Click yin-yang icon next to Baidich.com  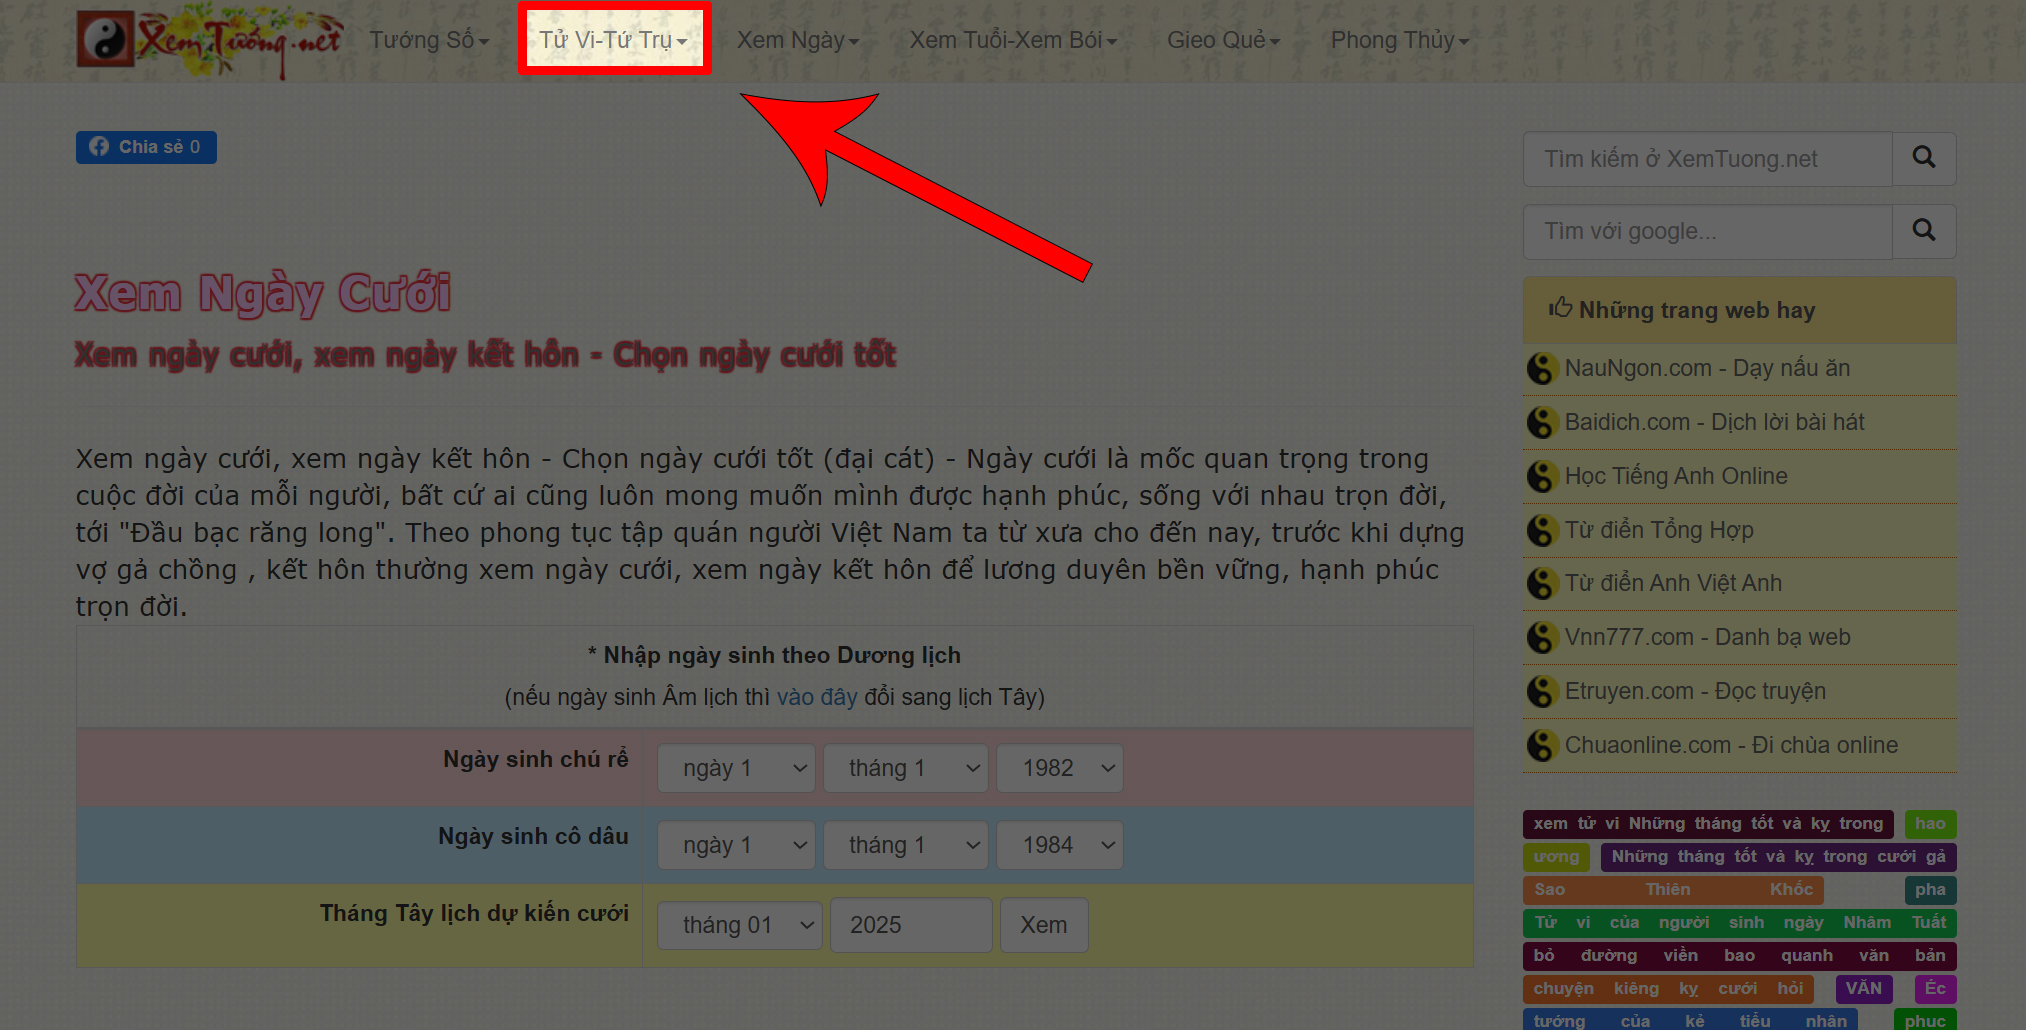click(x=1541, y=423)
